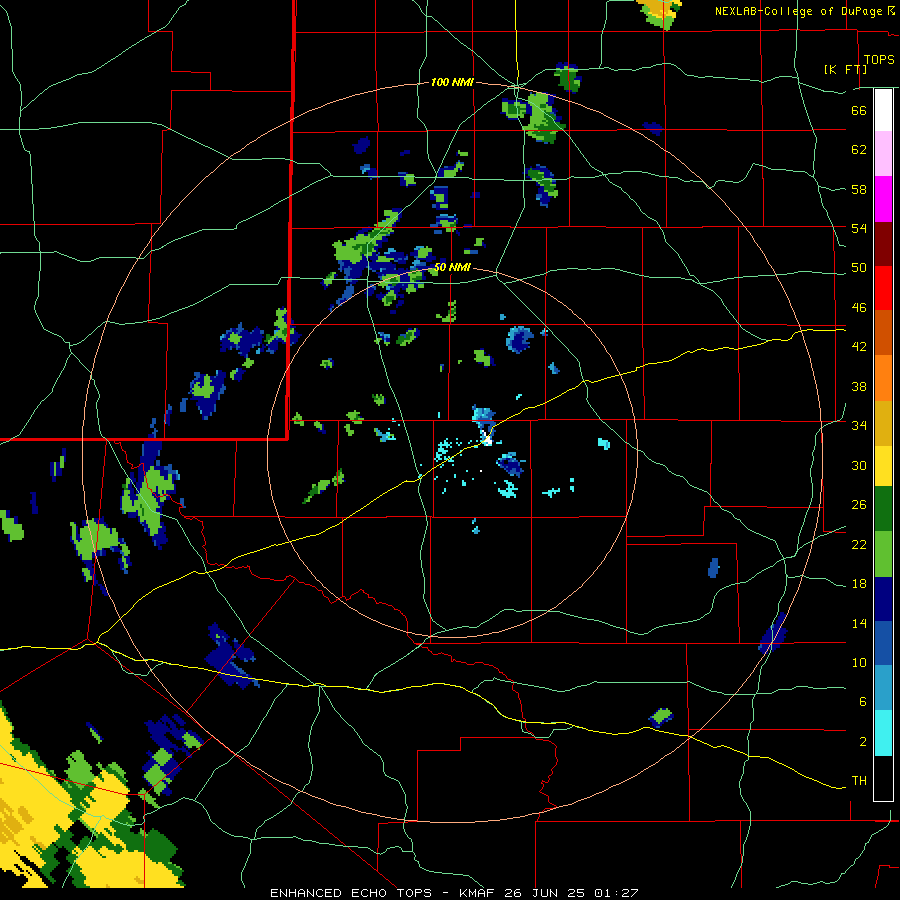Click the 42 legend value
This screenshot has height=900, width=900.
859,347
